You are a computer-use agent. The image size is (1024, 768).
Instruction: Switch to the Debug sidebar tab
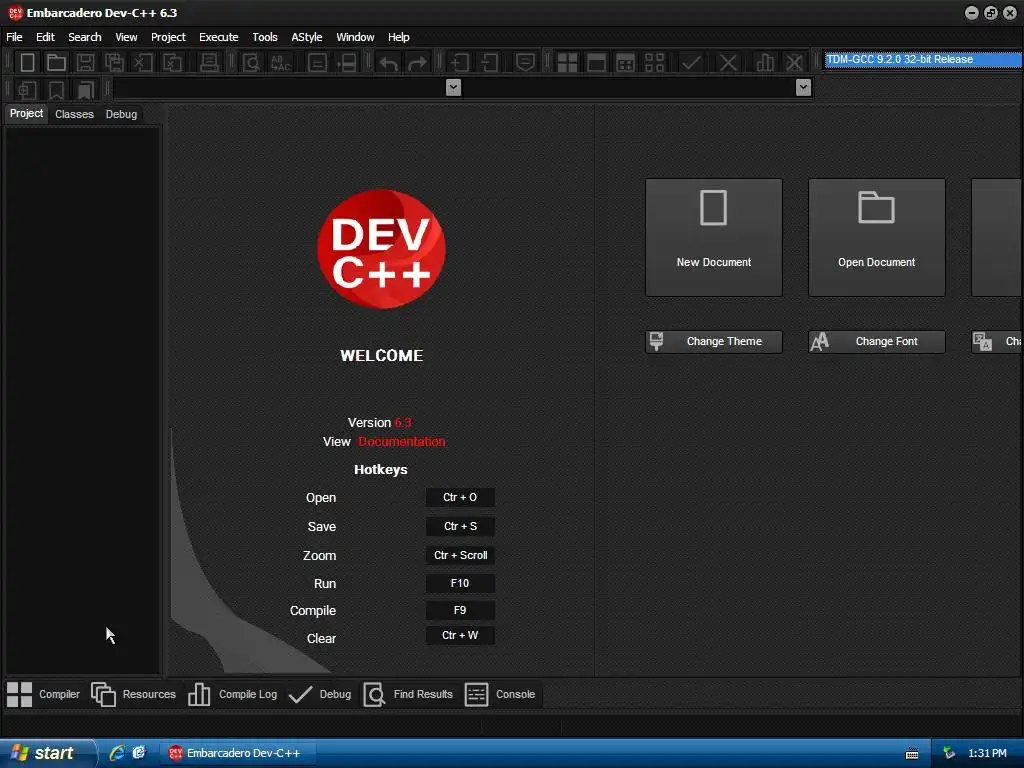[x=121, y=114]
